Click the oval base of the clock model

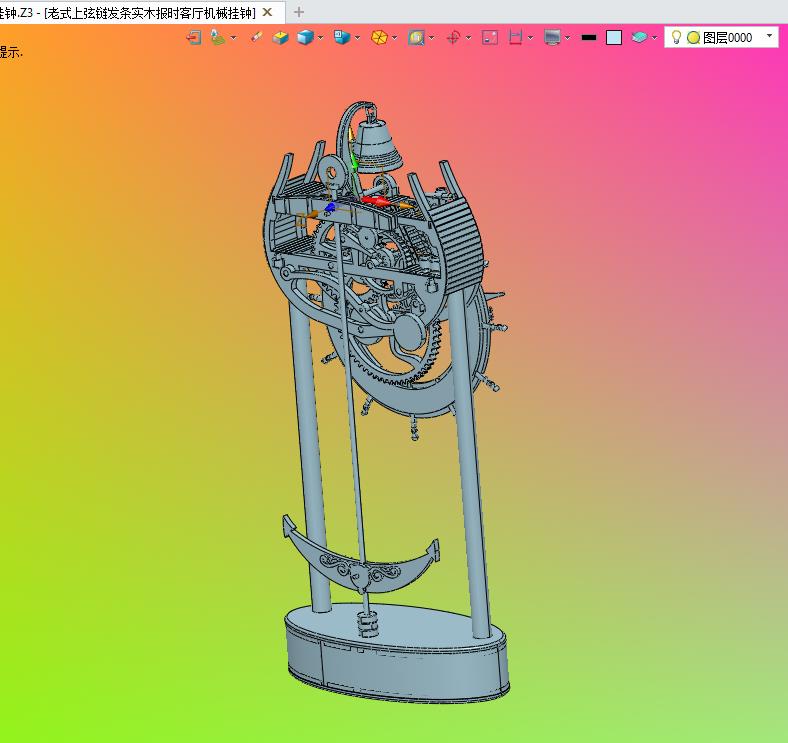(x=397, y=654)
